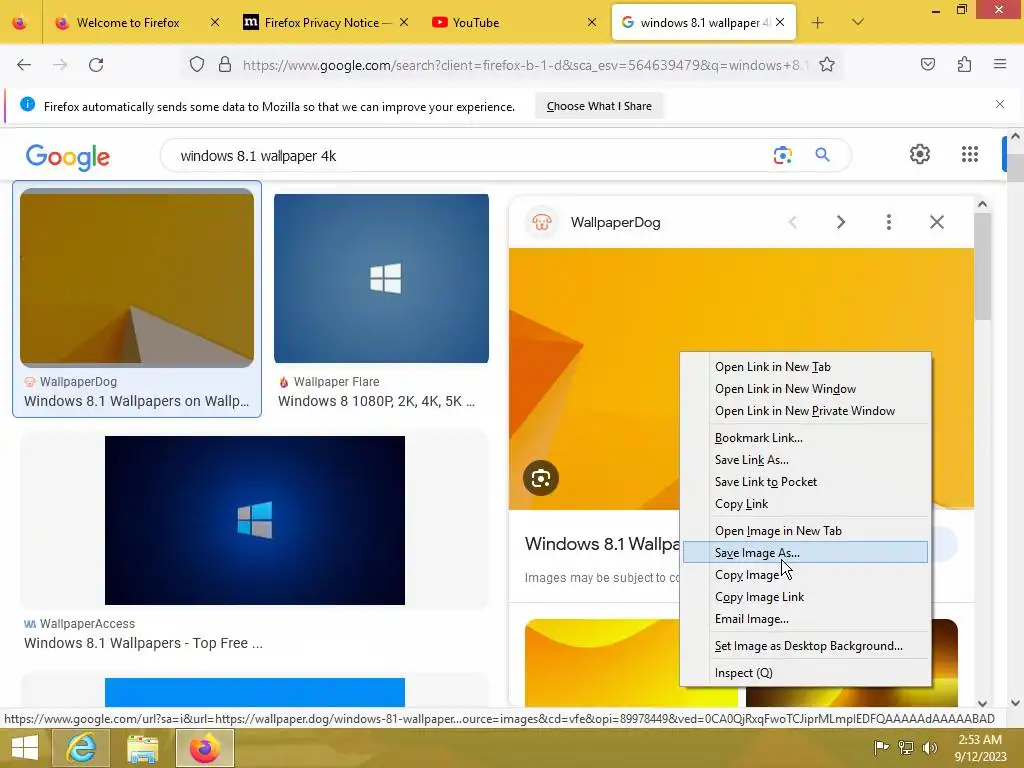Select Save Link to Pocket entry
Viewport: 1024px width, 768px height.
[x=805, y=482]
